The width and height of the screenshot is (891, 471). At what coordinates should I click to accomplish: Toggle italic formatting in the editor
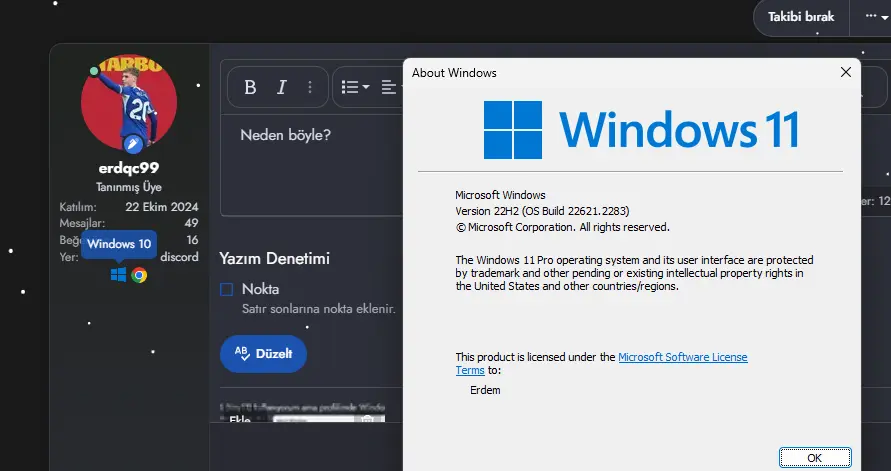coord(281,87)
